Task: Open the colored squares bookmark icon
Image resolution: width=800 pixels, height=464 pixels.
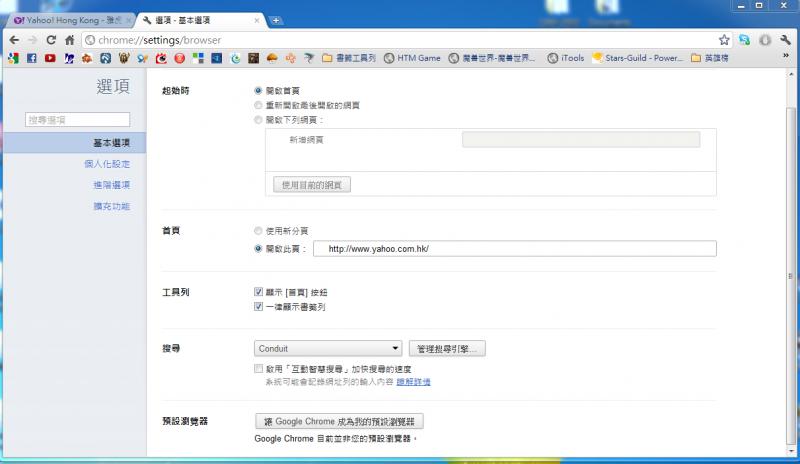Action: click(198, 58)
